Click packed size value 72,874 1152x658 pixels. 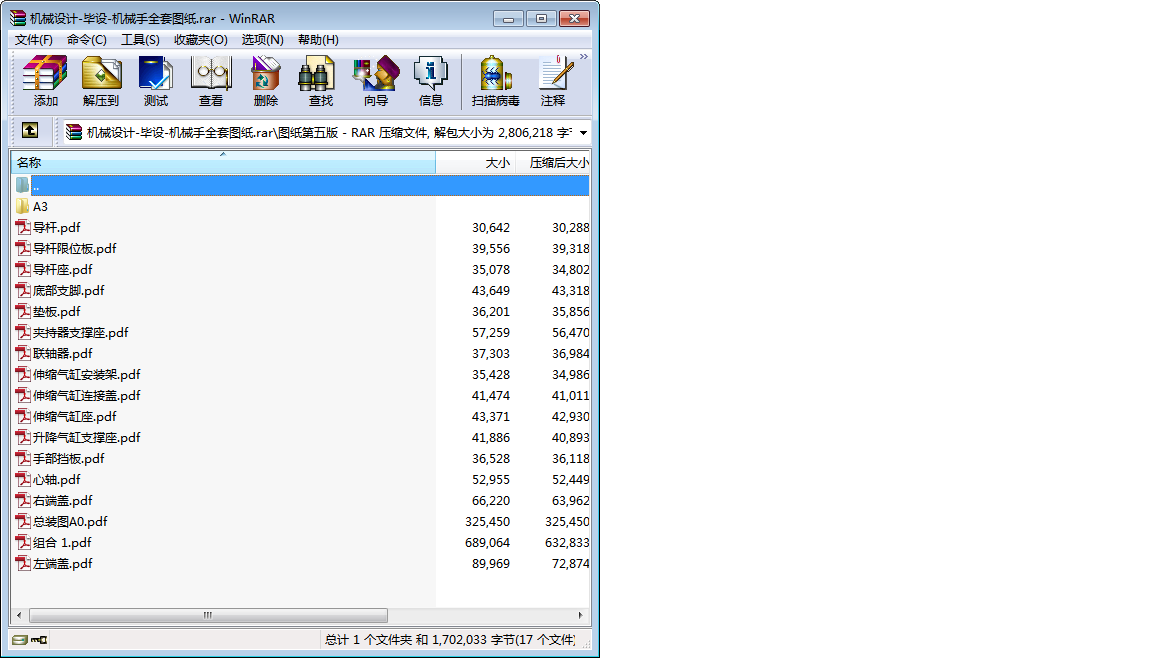tap(570, 564)
